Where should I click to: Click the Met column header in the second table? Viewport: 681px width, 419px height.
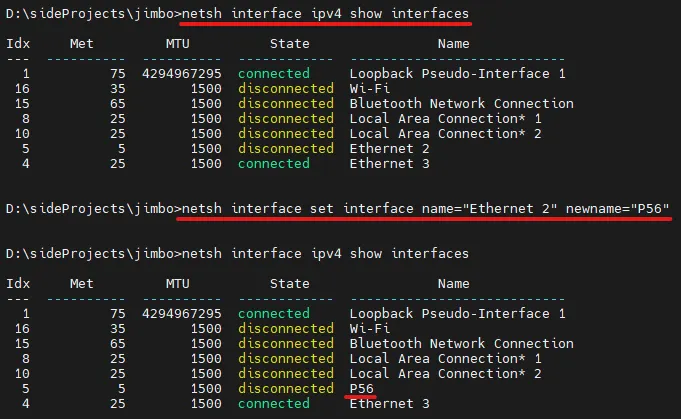pos(82,284)
